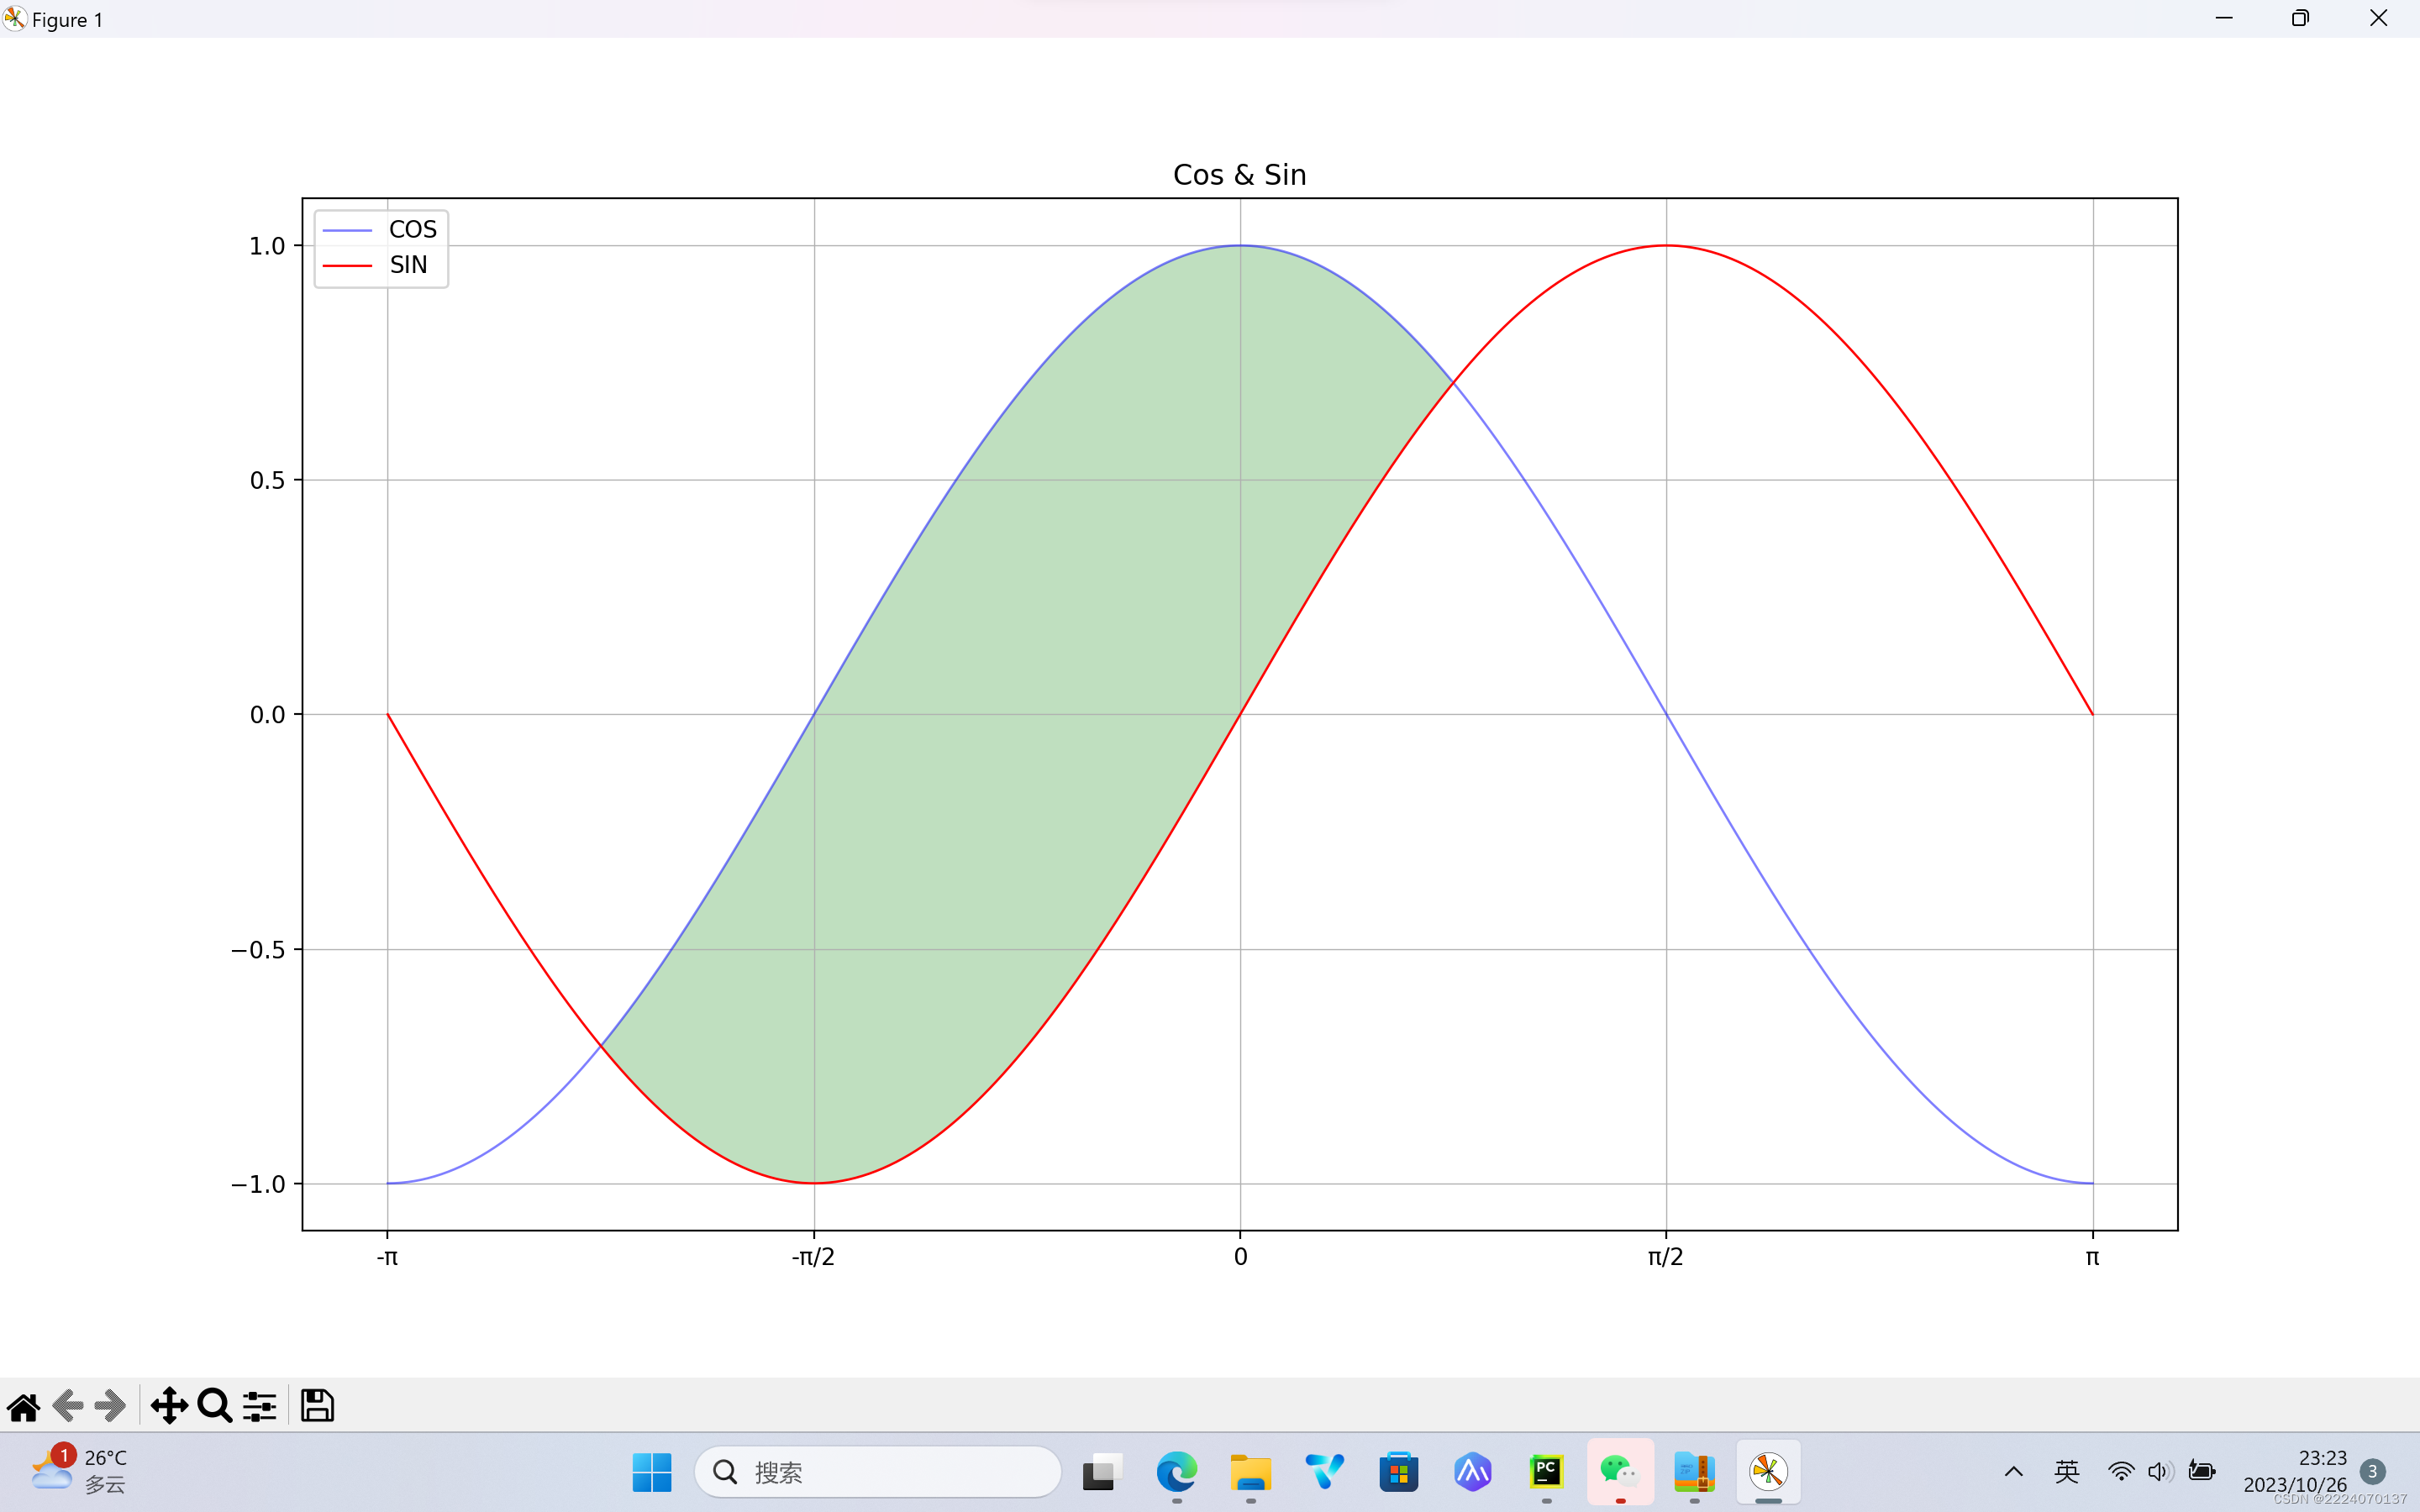Toggle the Zoom to rectangle tool
Viewport: 2420px width, 1512px height.
pos(214,1406)
